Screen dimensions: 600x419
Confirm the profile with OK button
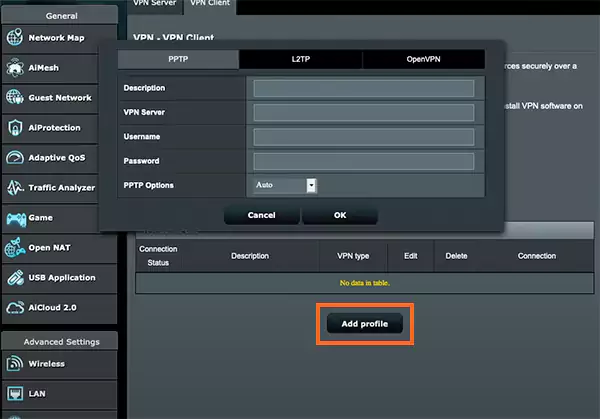340,215
